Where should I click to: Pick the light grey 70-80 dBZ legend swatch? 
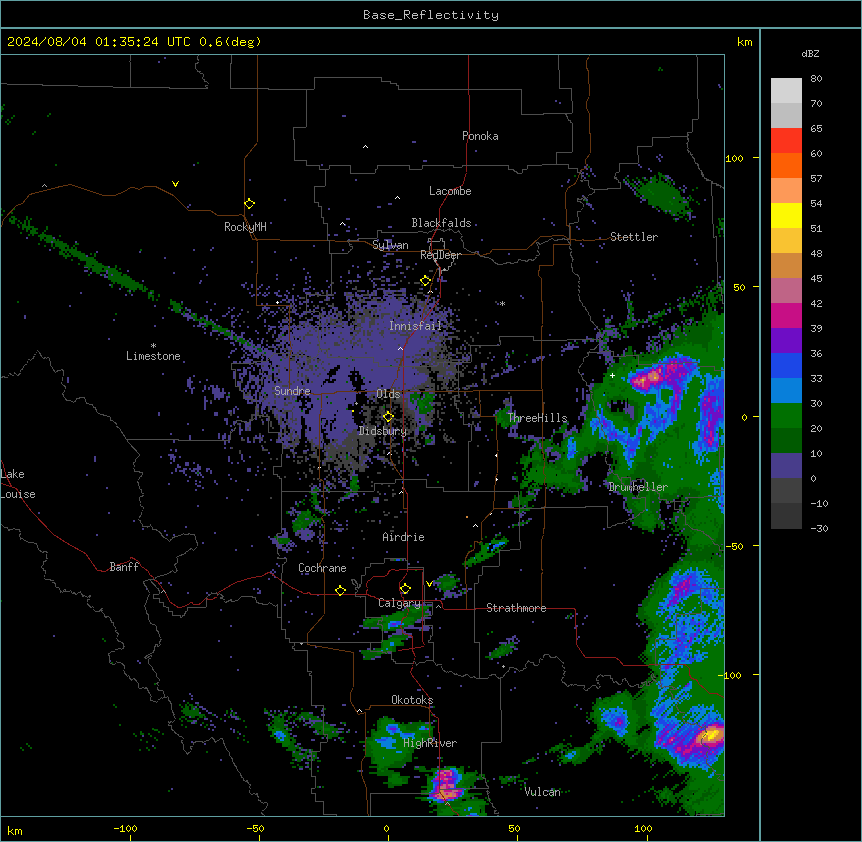(x=786, y=91)
